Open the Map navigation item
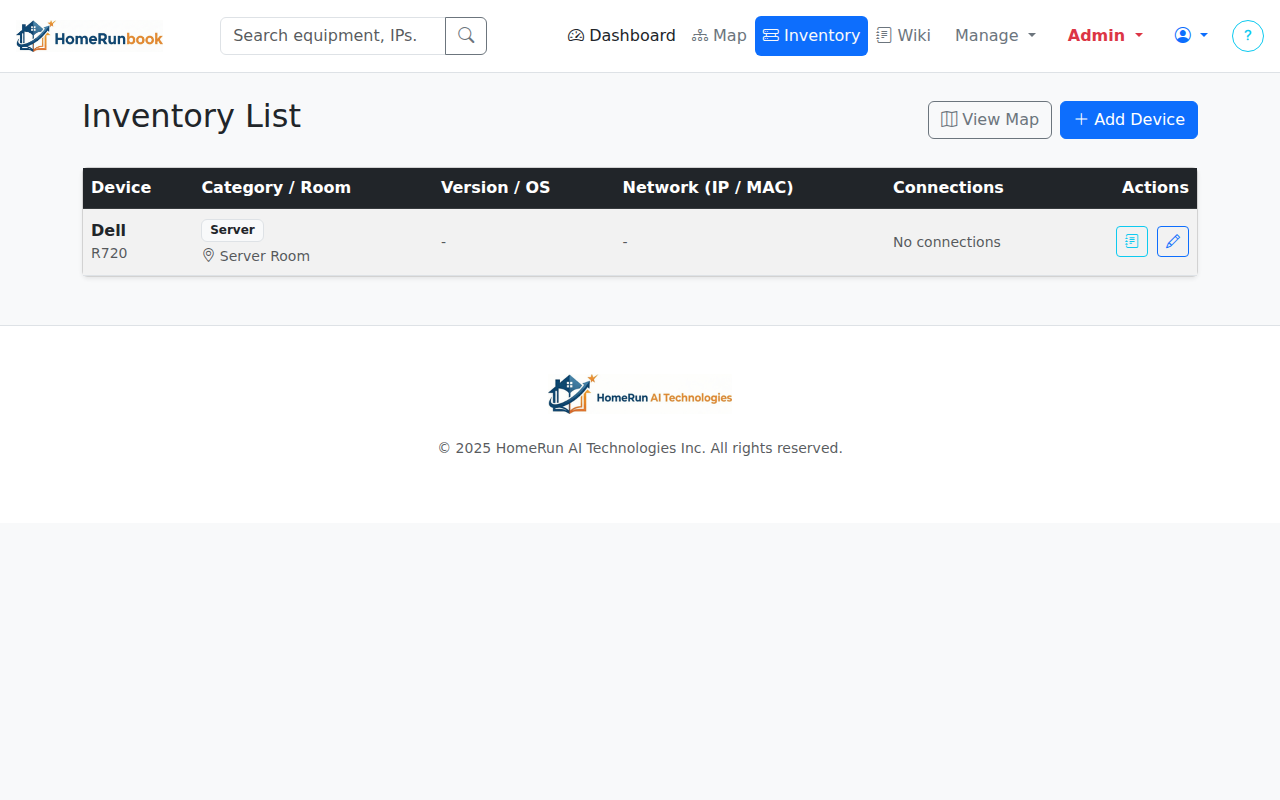The height and width of the screenshot is (800, 1280). tap(719, 35)
